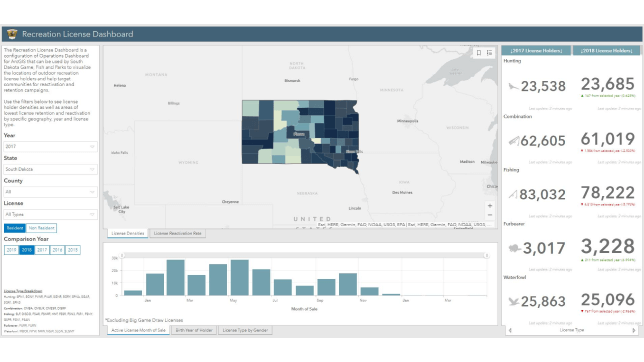Viewport: 644px width, 362px height.
Task: Go to next License Type page arrow
Action: pyautogui.click(x=633, y=330)
